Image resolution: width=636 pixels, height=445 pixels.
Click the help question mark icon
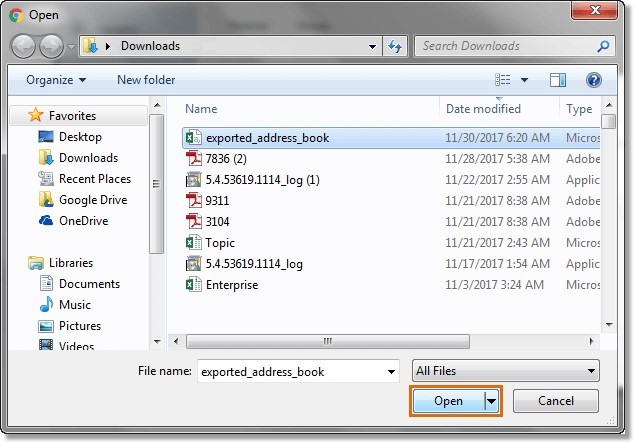(593, 80)
